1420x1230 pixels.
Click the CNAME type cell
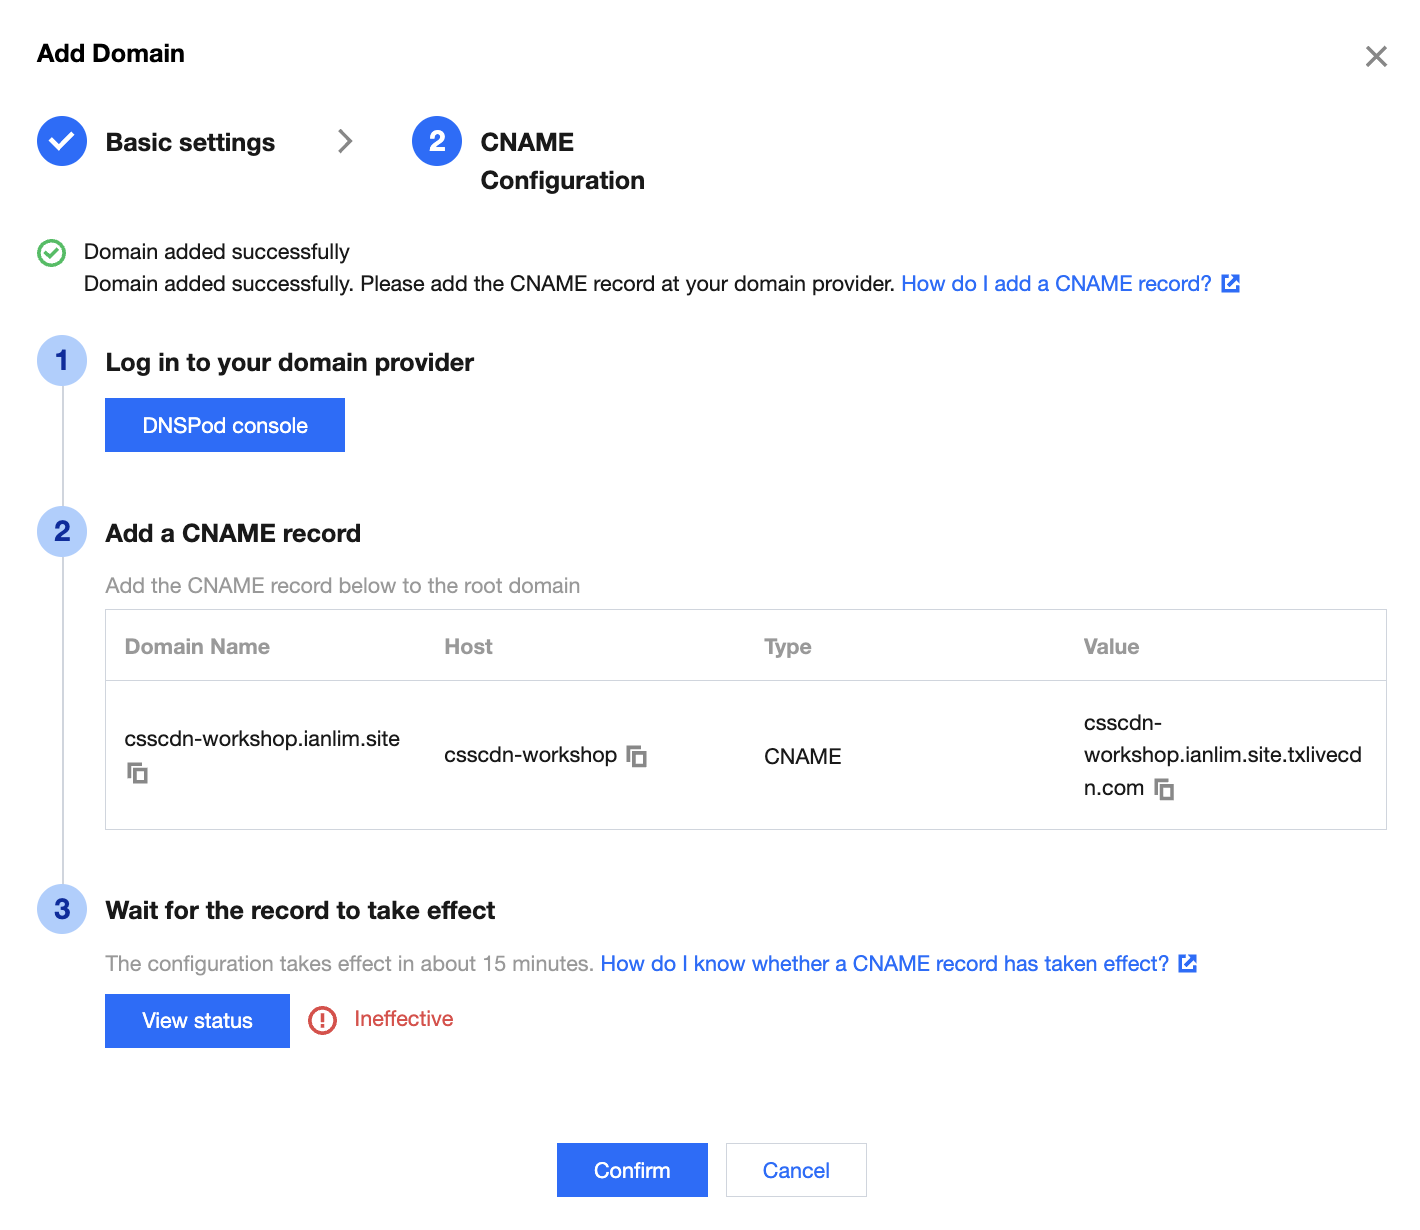[803, 757]
